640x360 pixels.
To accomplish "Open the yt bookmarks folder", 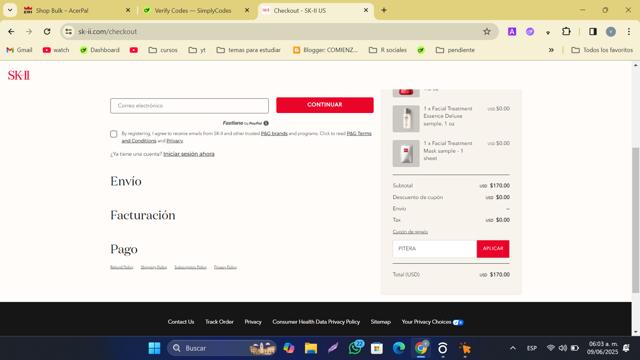I will (197, 50).
